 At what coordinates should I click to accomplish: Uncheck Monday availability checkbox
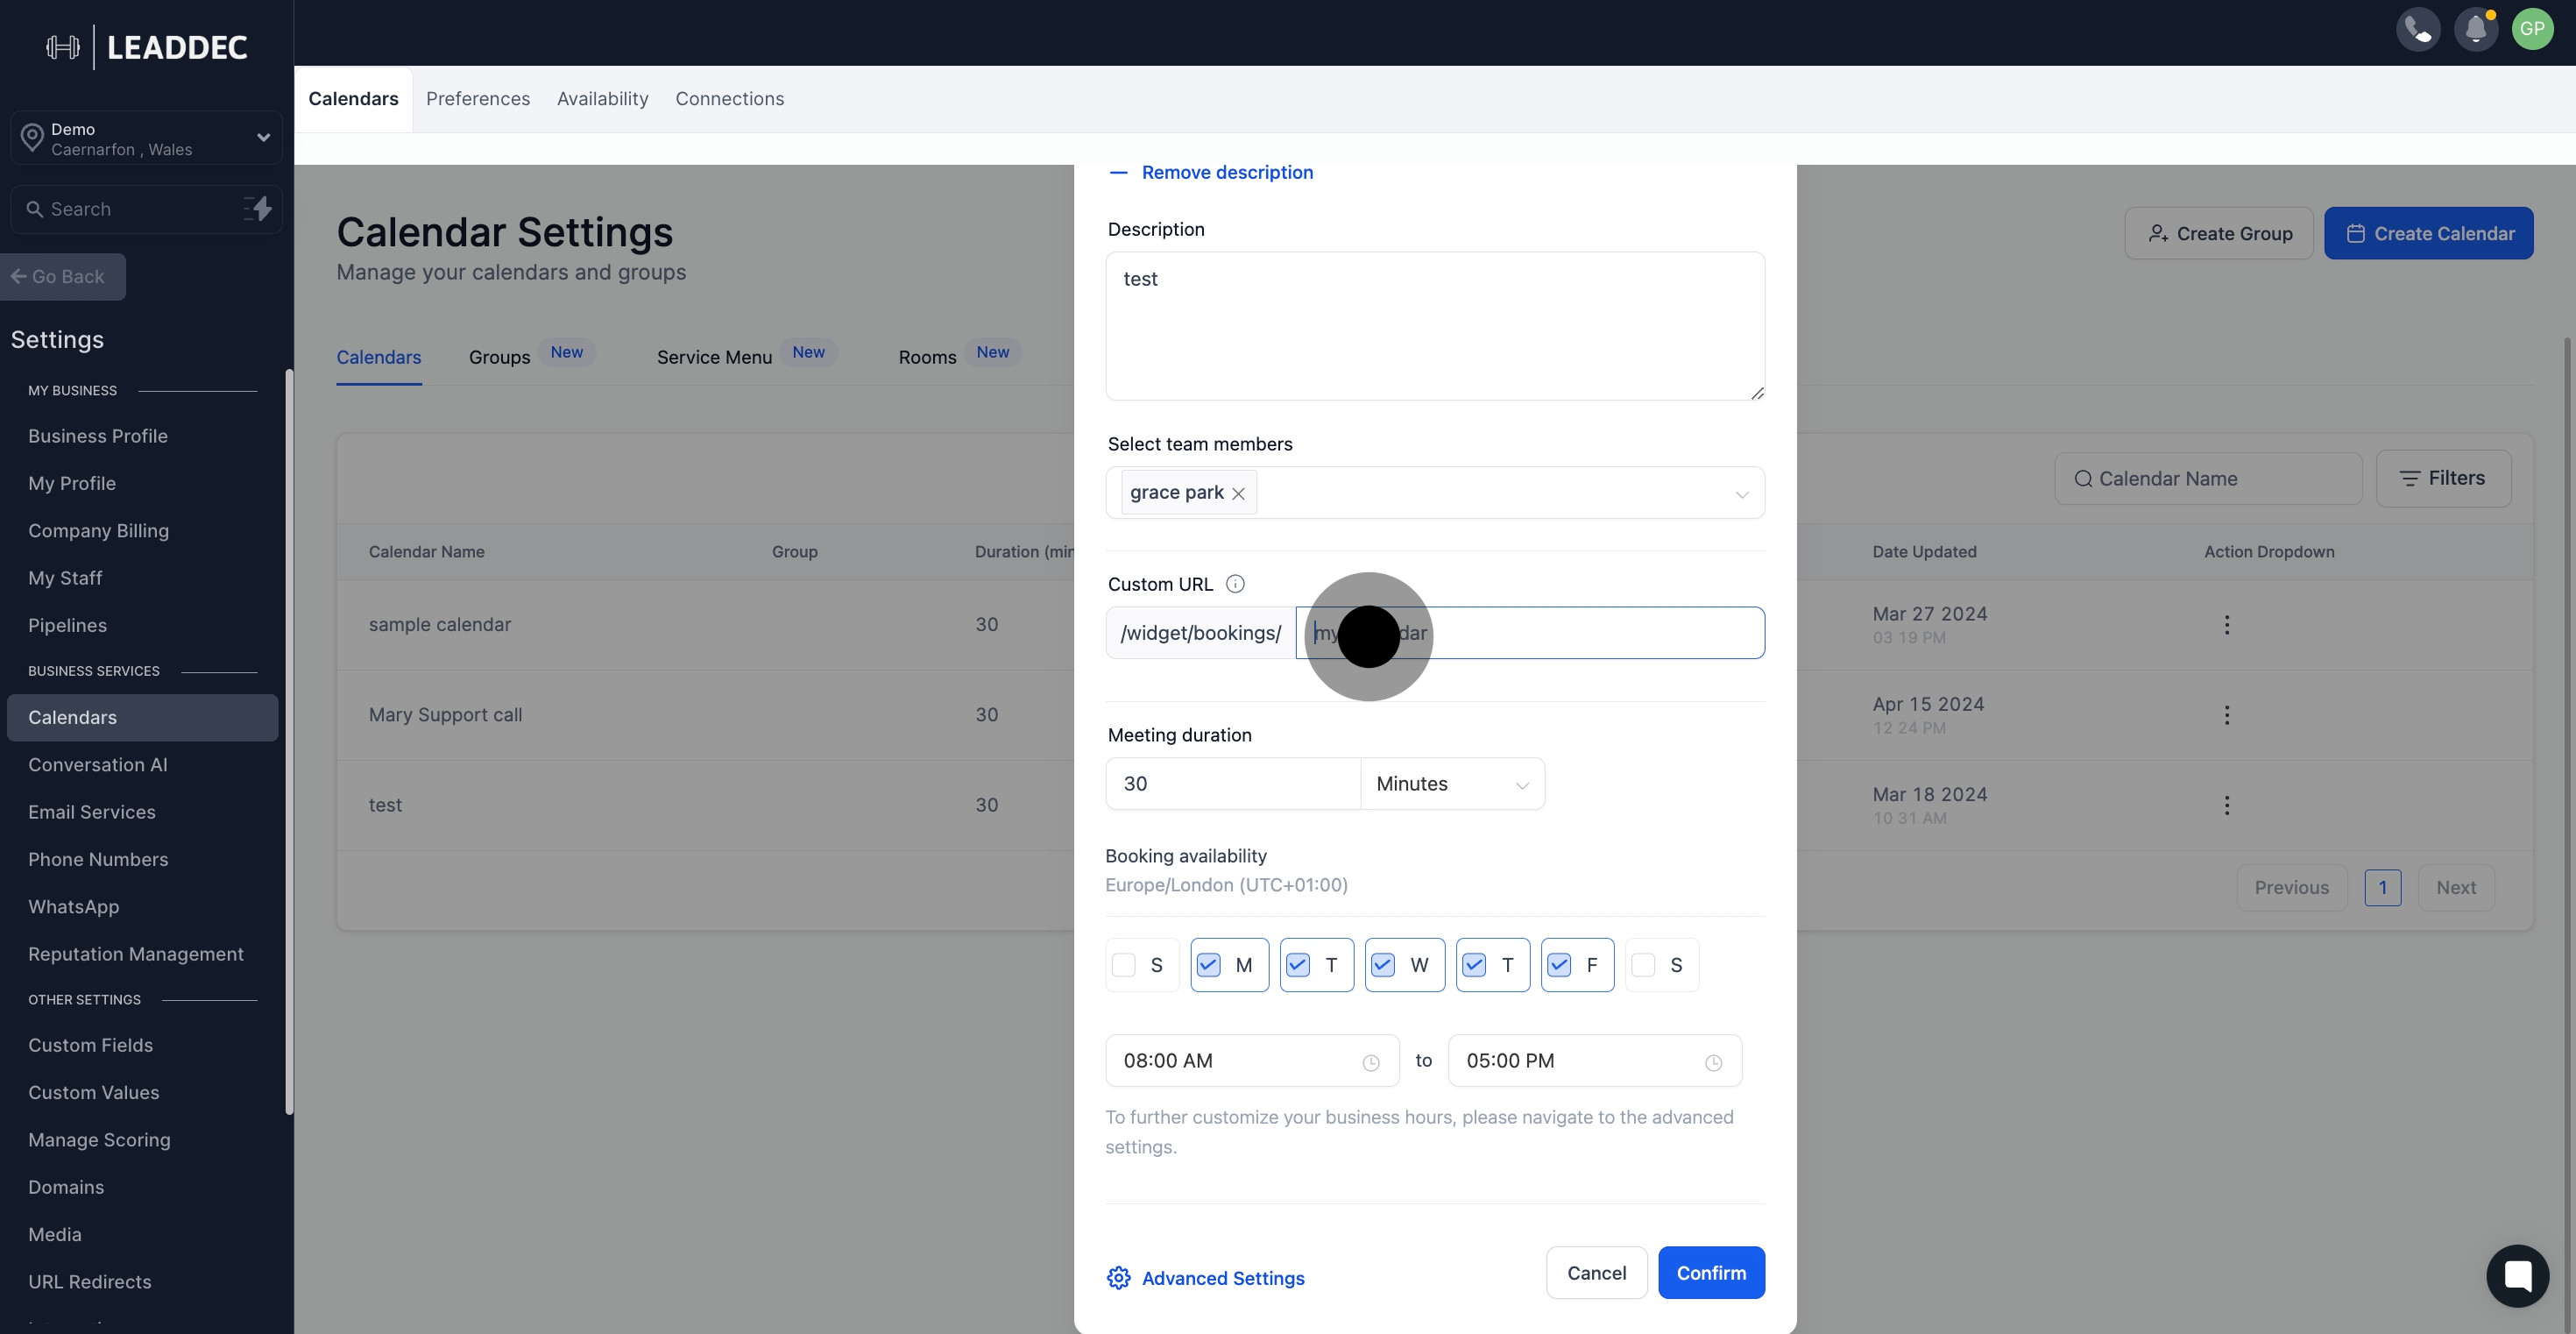(1208, 965)
